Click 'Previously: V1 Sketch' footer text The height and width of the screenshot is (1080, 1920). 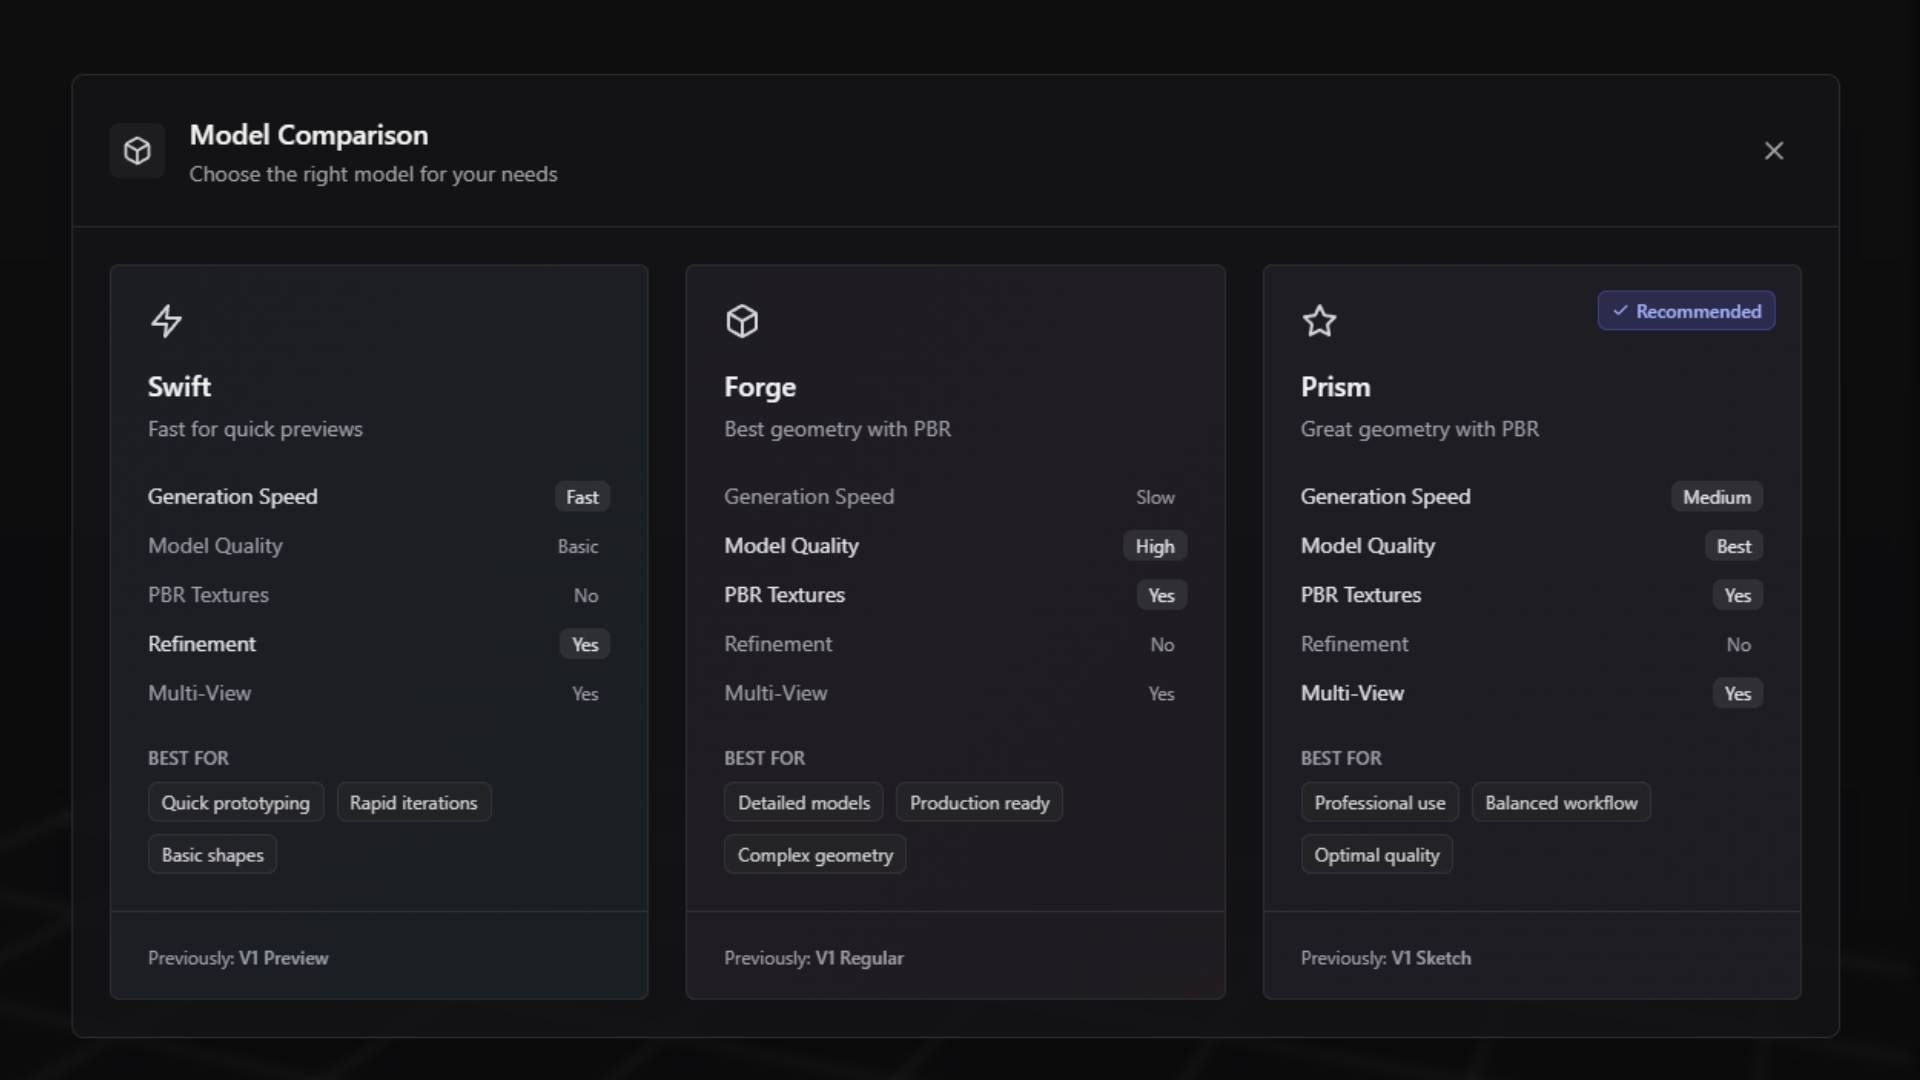(1386, 958)
